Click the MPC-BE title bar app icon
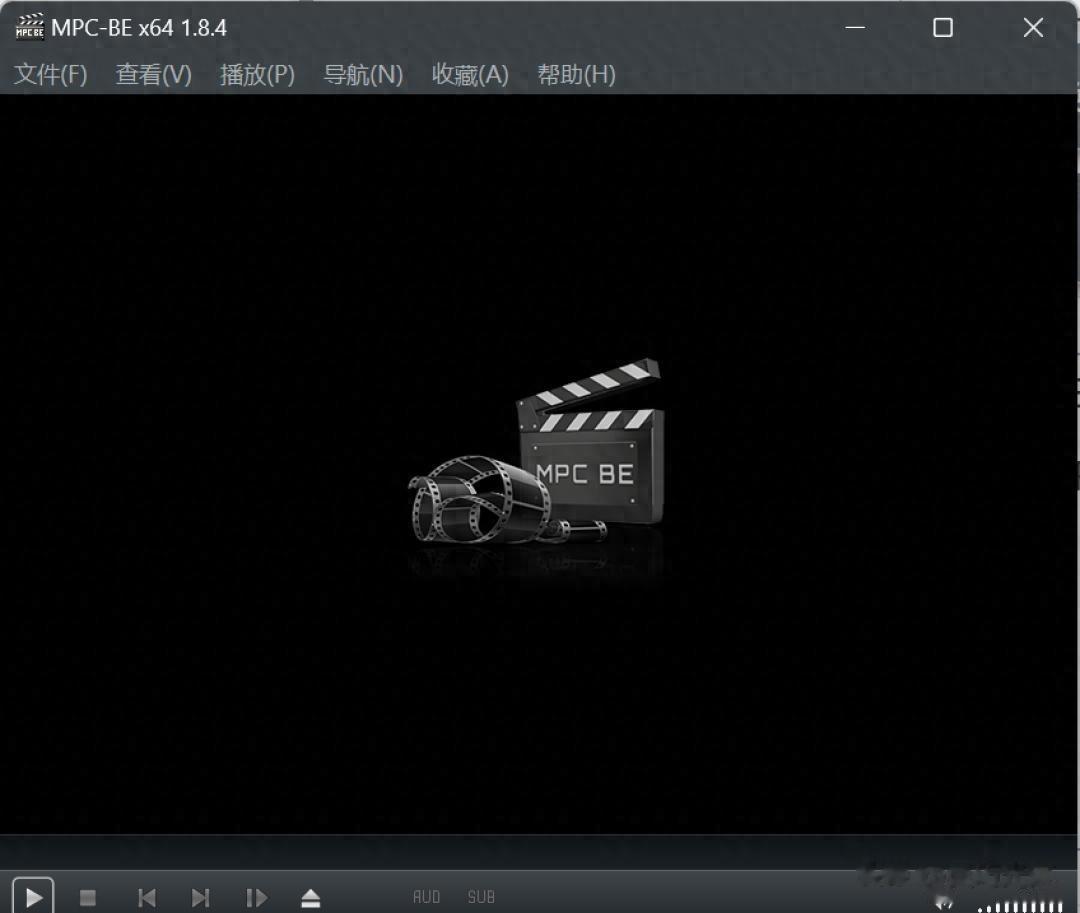1080x913 pixels. (30, 27)
